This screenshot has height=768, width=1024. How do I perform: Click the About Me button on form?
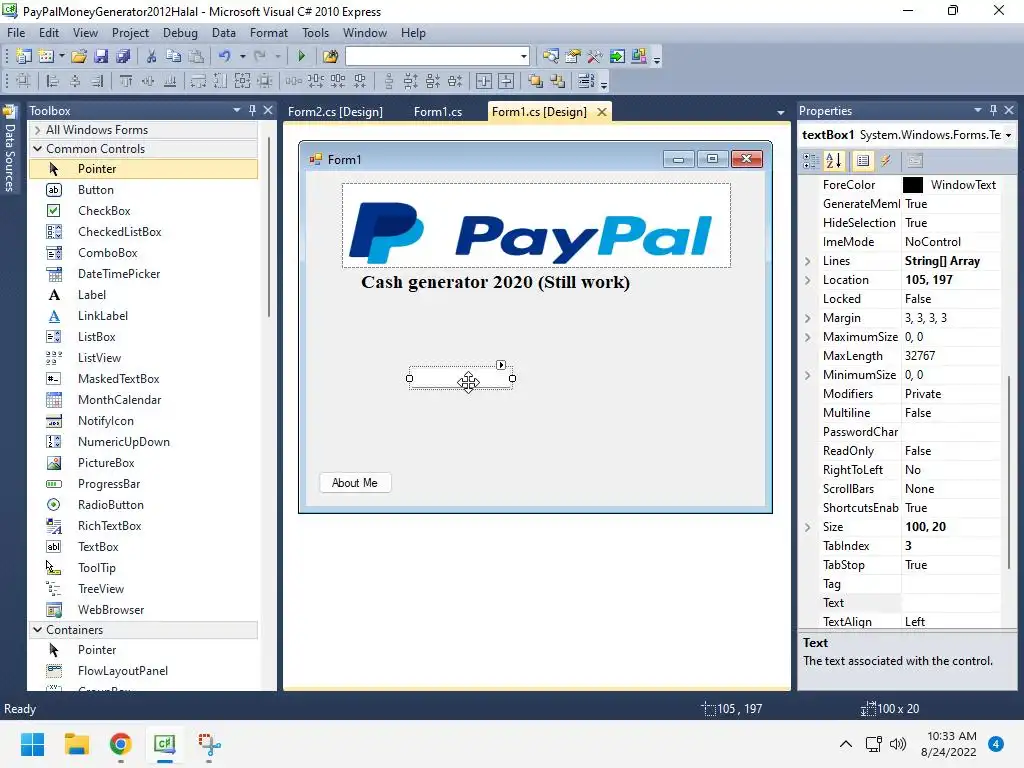(x=355, y=483)
